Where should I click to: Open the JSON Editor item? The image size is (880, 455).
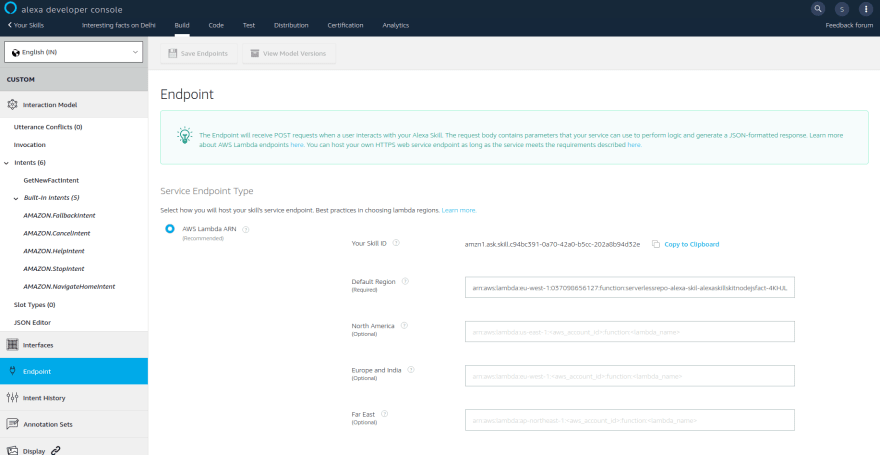[x=32, y=323]
